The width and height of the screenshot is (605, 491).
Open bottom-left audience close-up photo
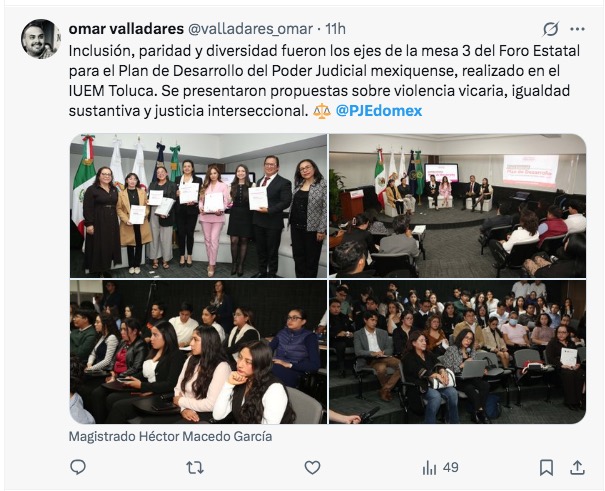point(198,352)
